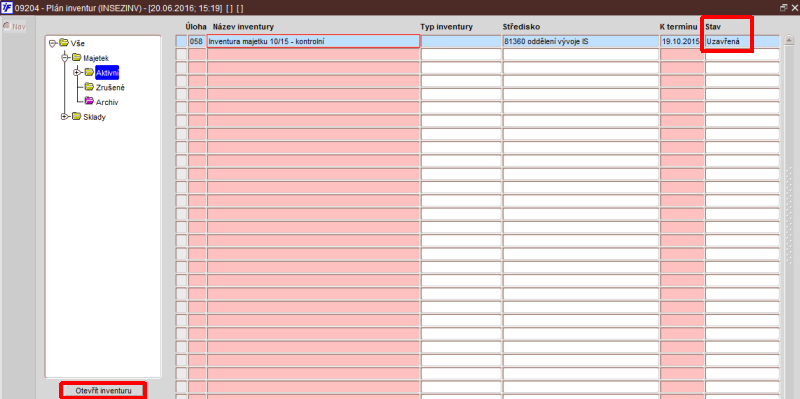
Task: Select the 'Majetek' folder in tree
Action: tap(96, 58)
